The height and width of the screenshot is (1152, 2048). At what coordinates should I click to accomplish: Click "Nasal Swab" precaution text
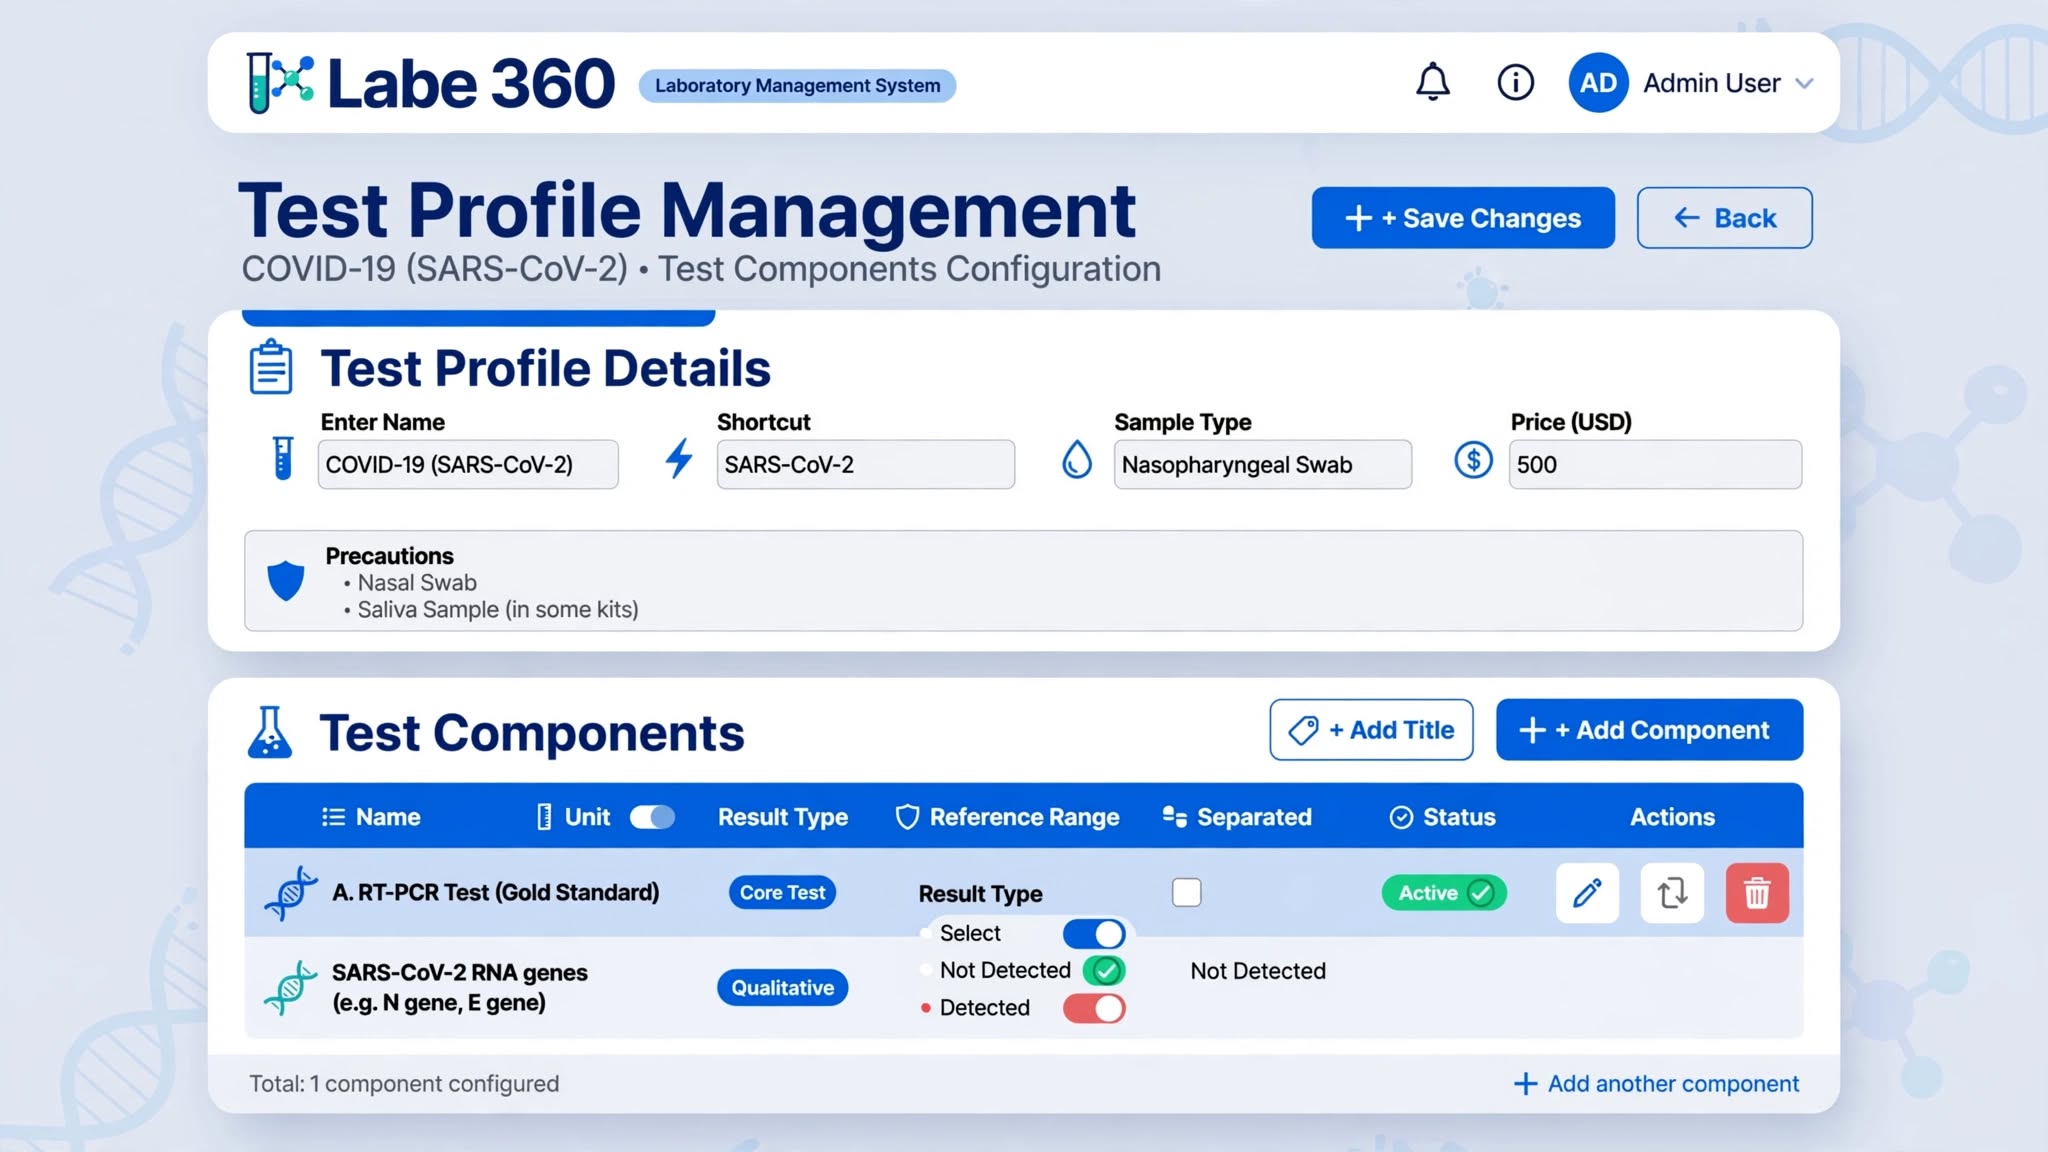click(x=417, y=582)
